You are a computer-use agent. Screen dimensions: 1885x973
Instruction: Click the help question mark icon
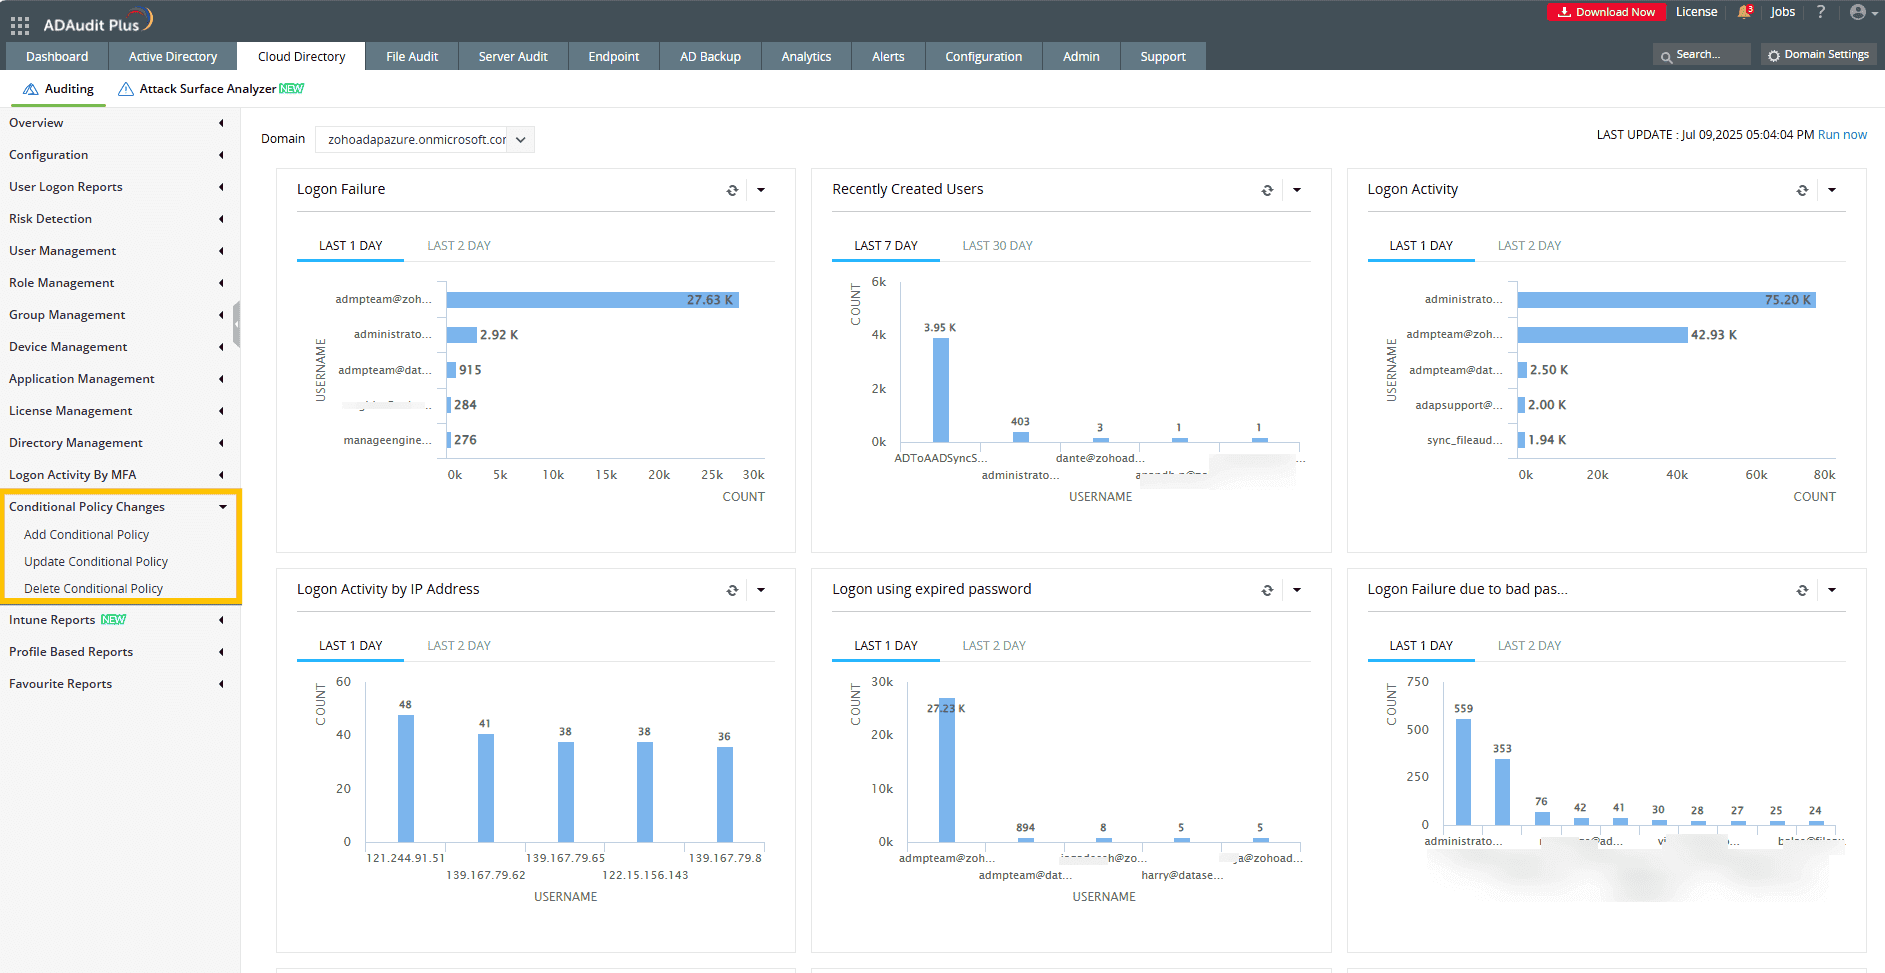click(x=1821, y=12)
